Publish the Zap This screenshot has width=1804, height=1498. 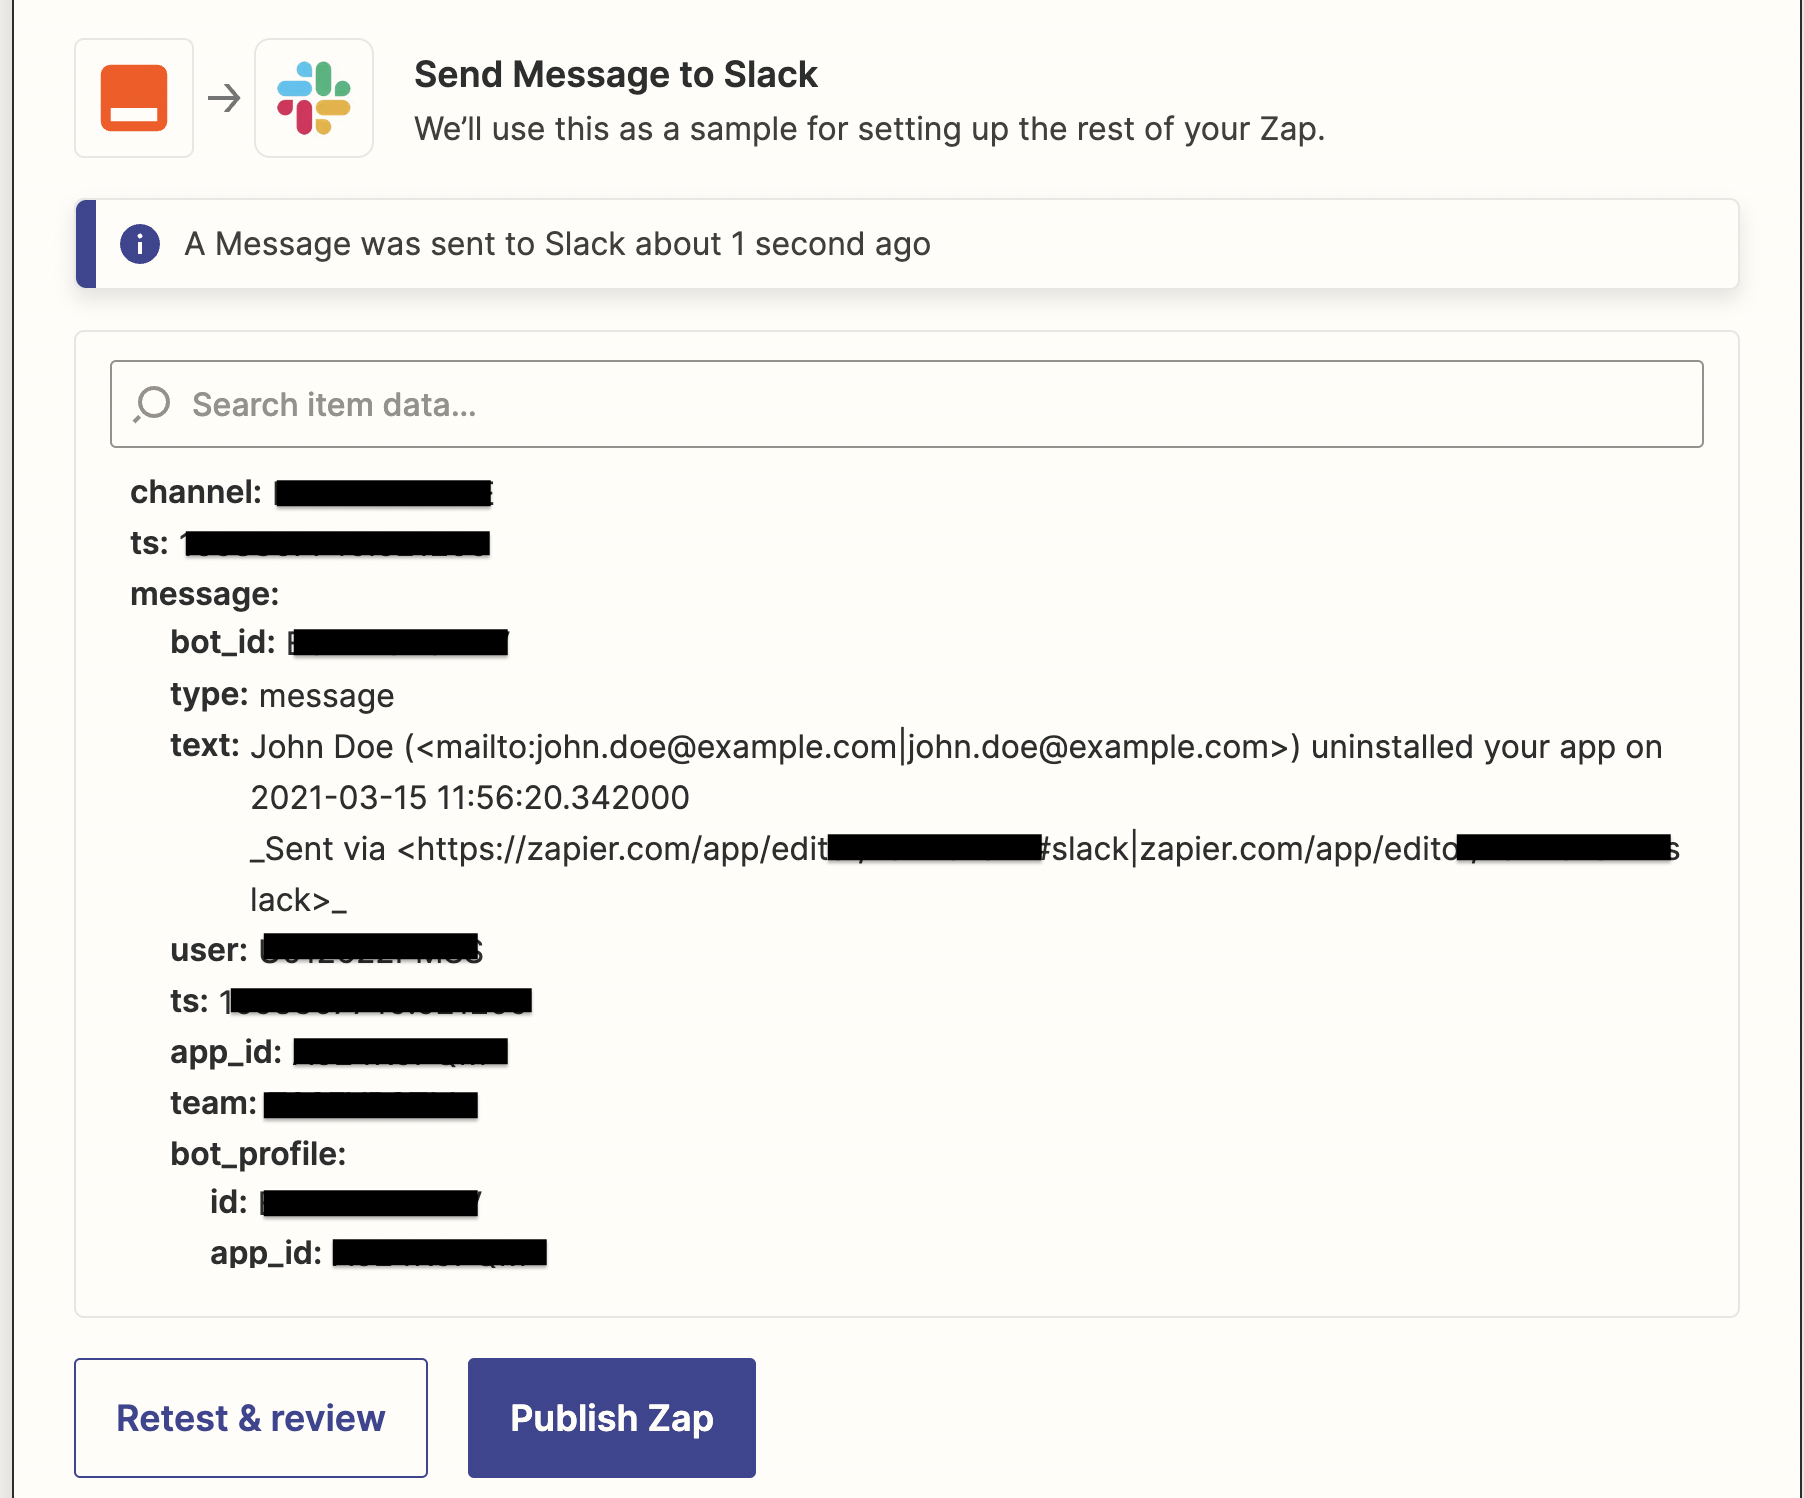click(x=612, y=1417)
